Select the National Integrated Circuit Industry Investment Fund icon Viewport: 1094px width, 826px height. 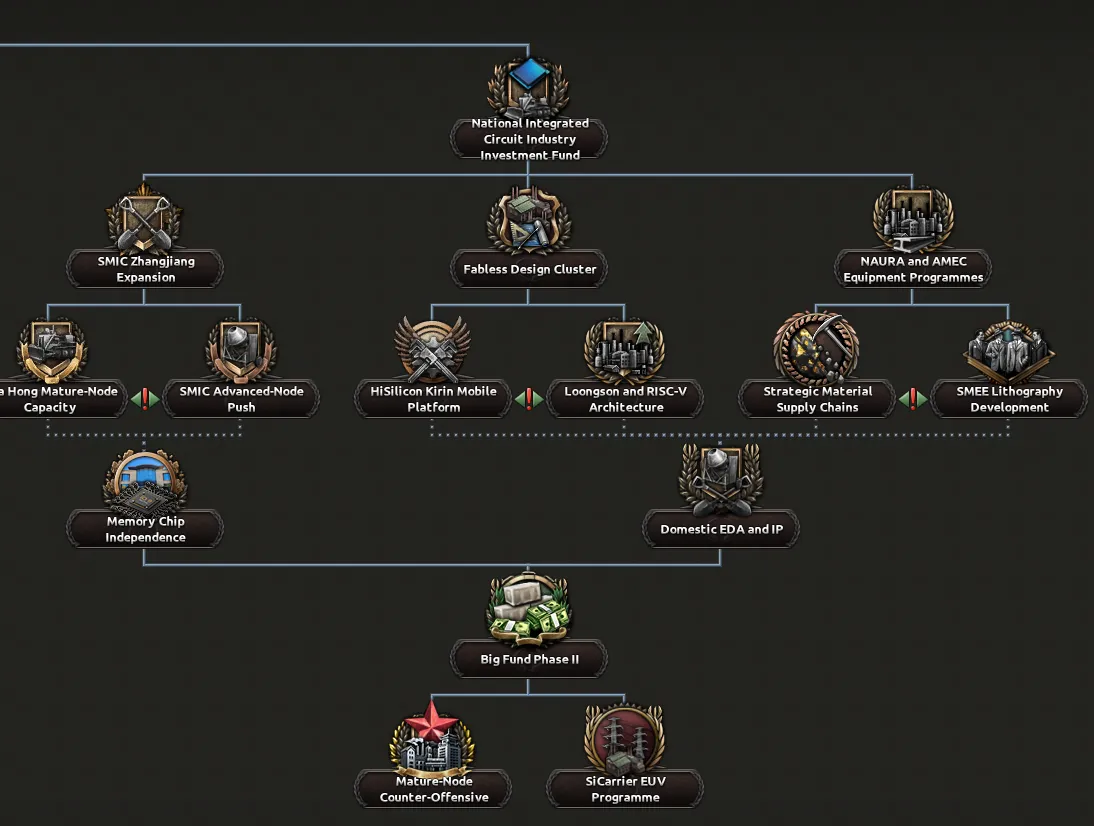529,86
